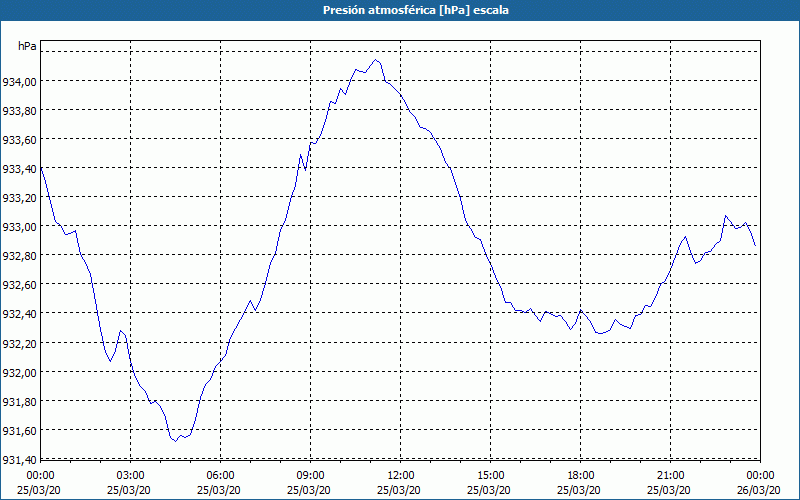Select the 931,80 y-axis label

(19, 401)
